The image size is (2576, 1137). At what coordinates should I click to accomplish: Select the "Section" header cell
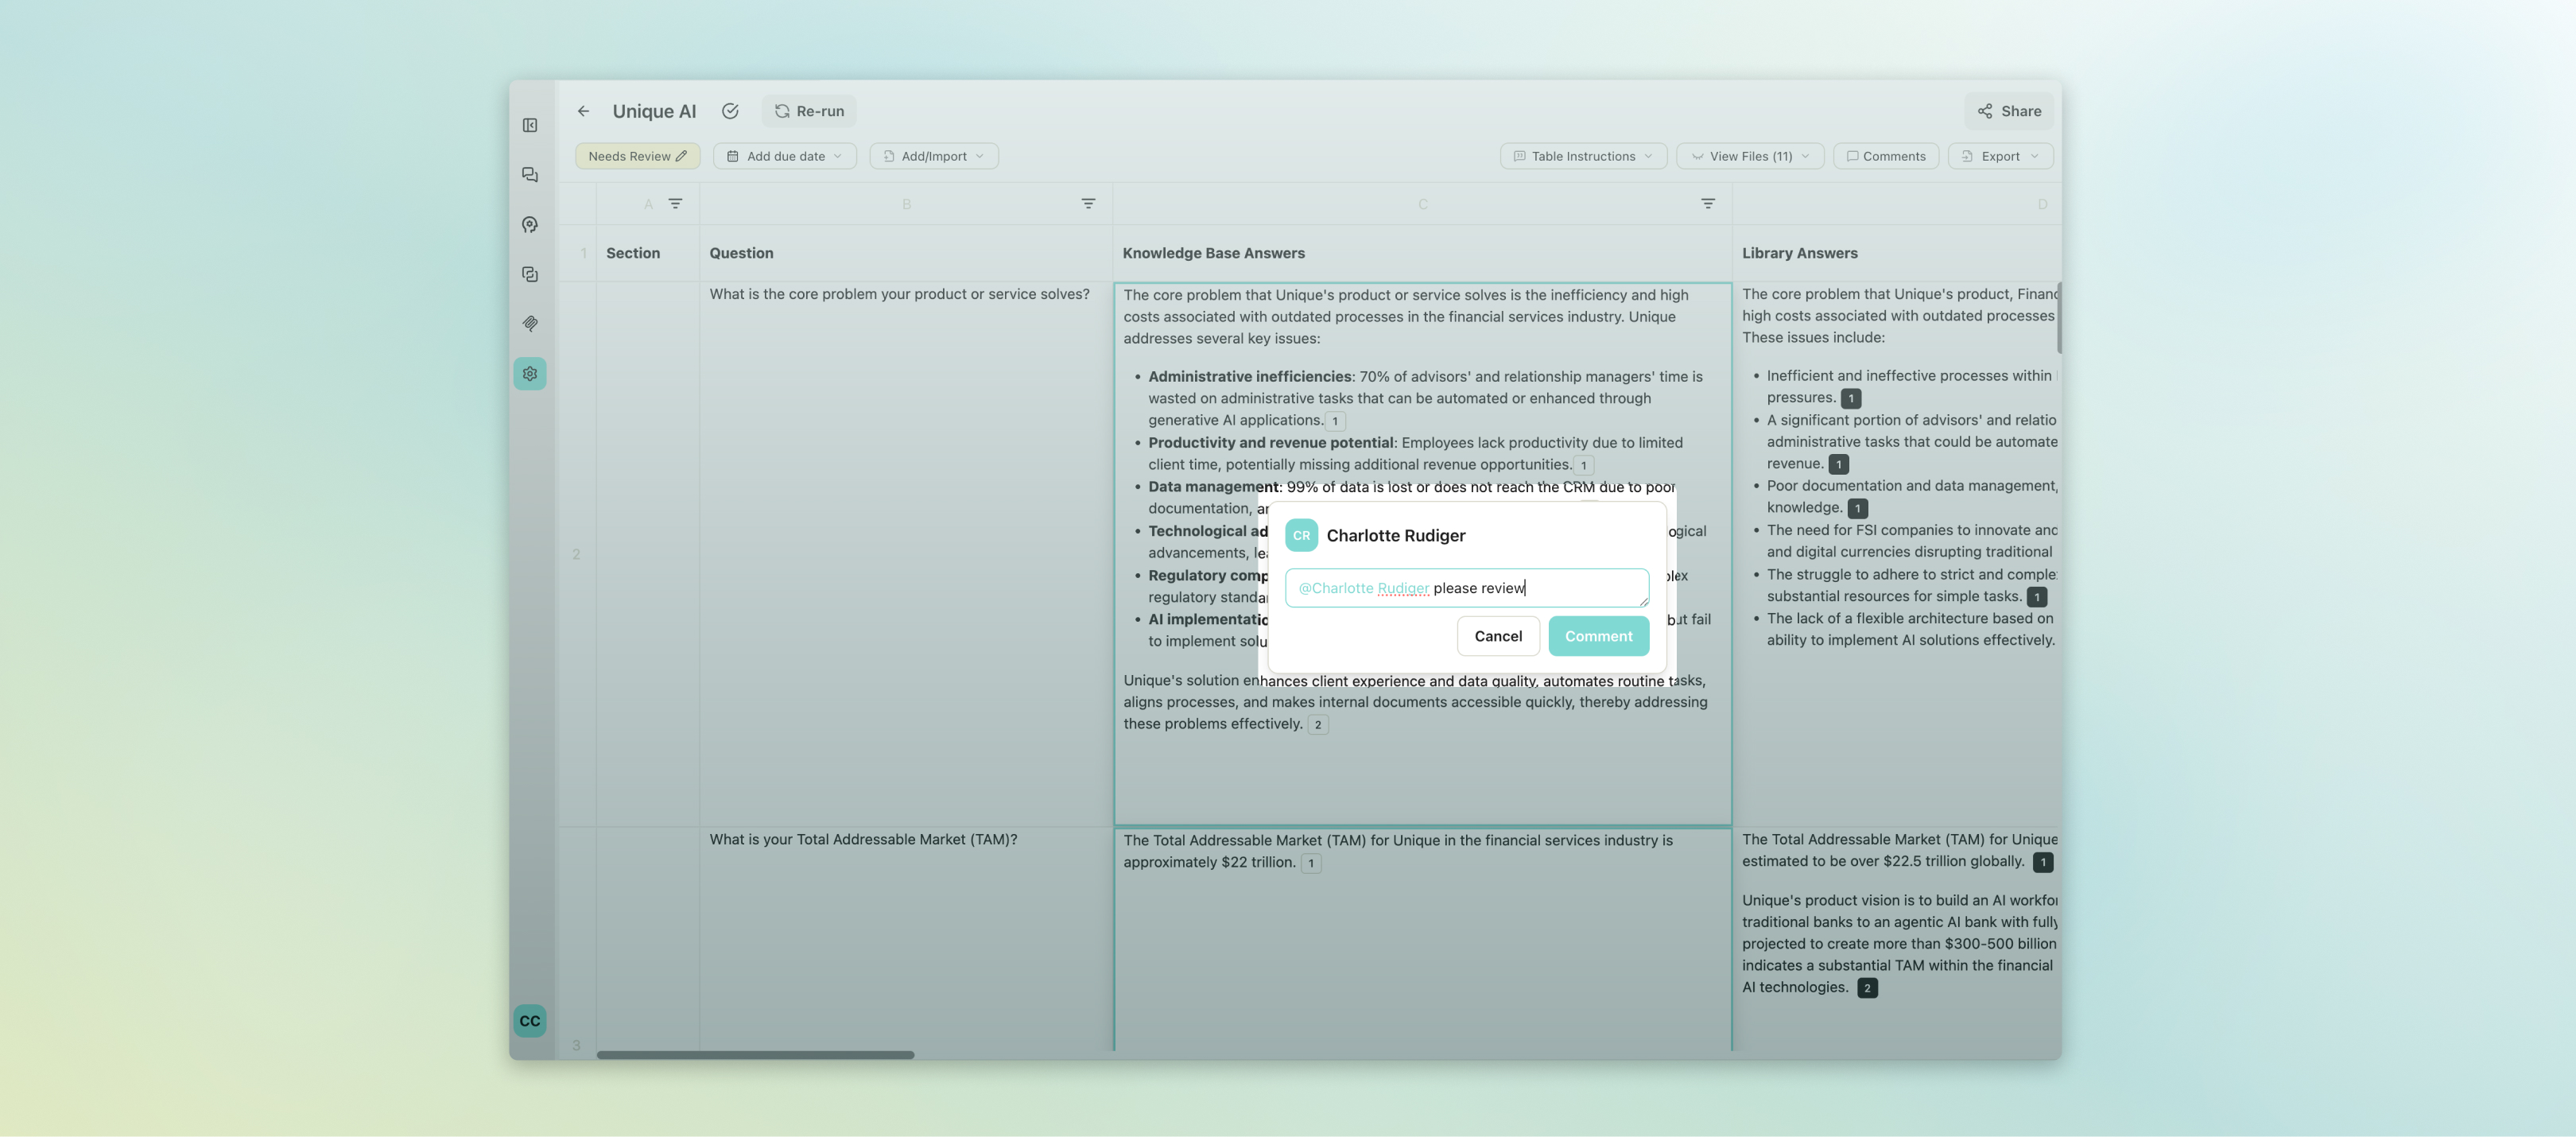[x=647, y=253]
